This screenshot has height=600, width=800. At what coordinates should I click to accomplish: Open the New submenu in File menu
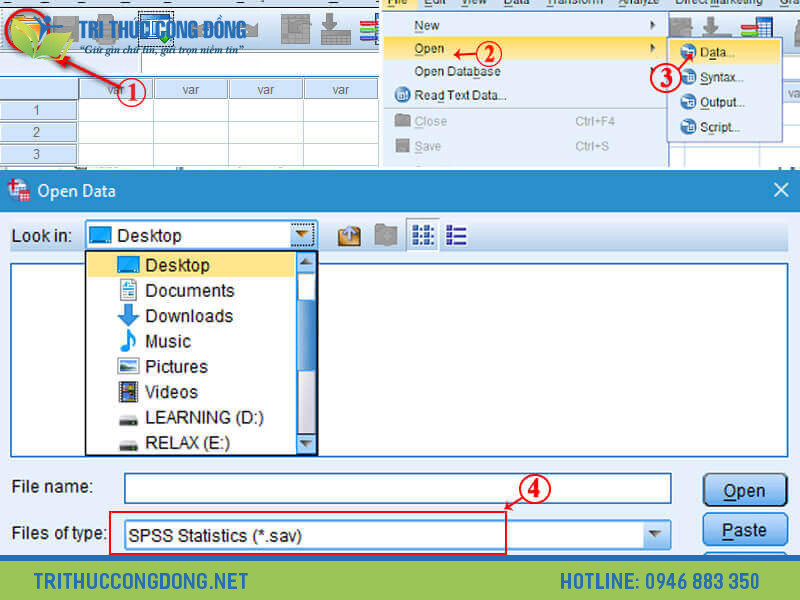[x=526, y=25]
